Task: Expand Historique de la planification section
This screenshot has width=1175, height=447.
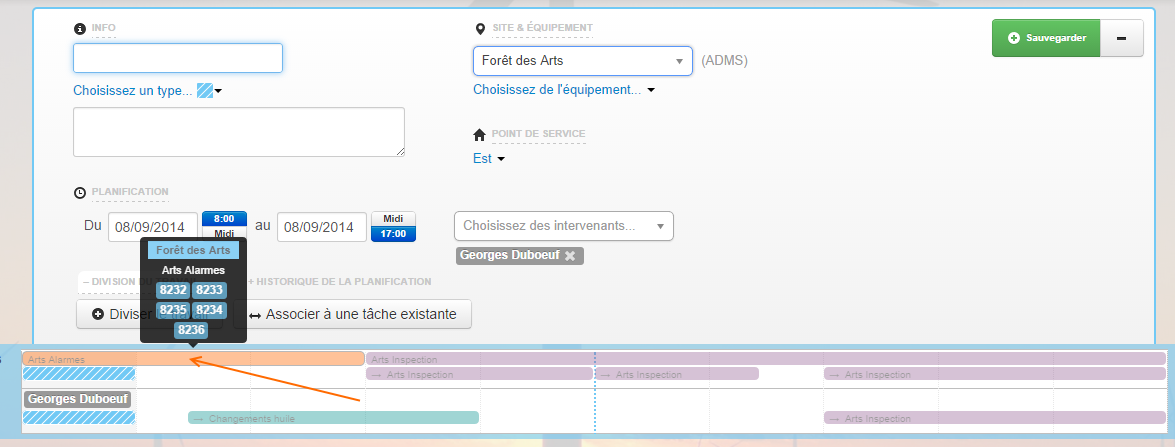Action: [340, 282]
